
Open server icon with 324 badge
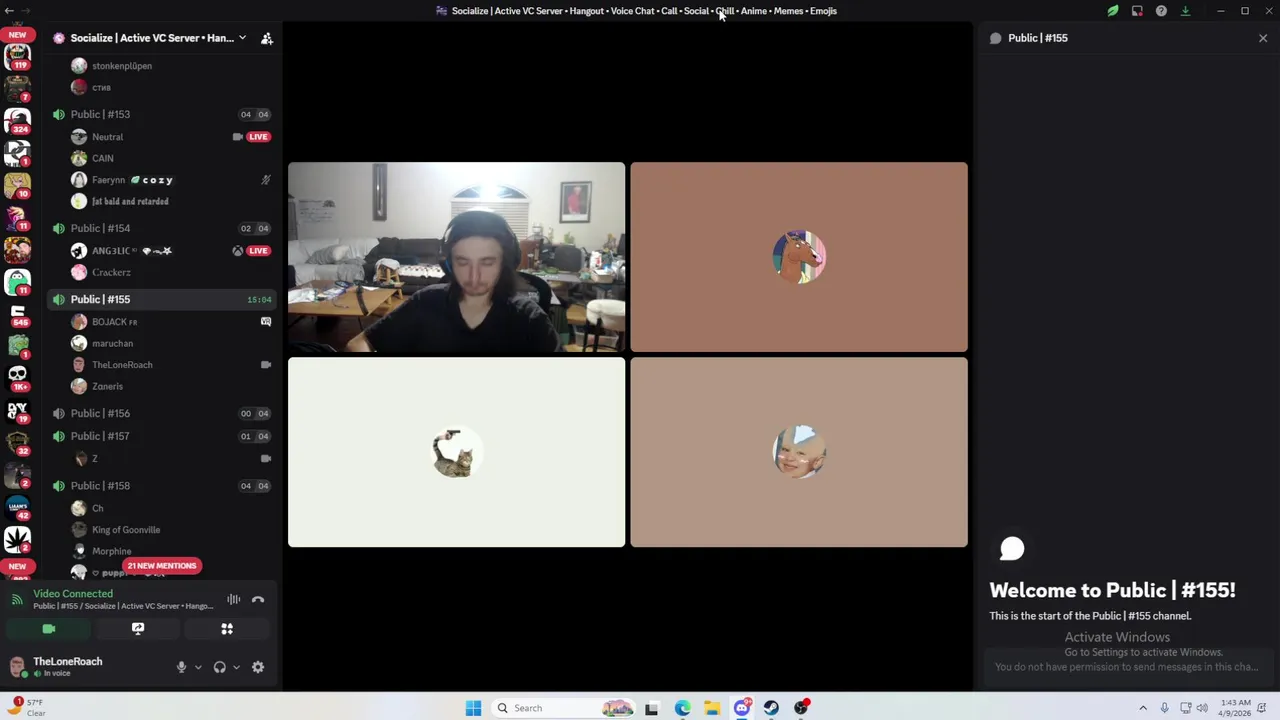[17, 121]
